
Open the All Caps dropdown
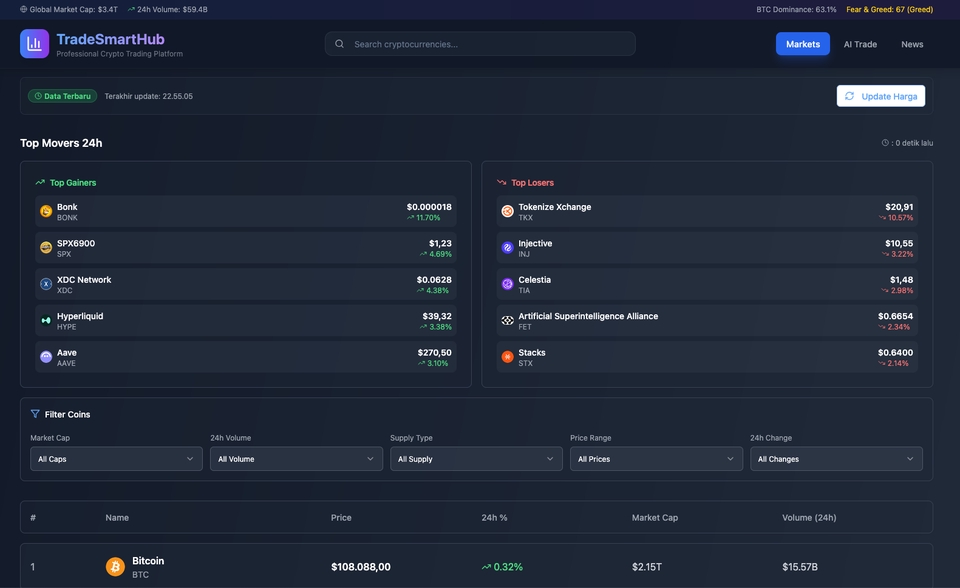coord(115,458)
